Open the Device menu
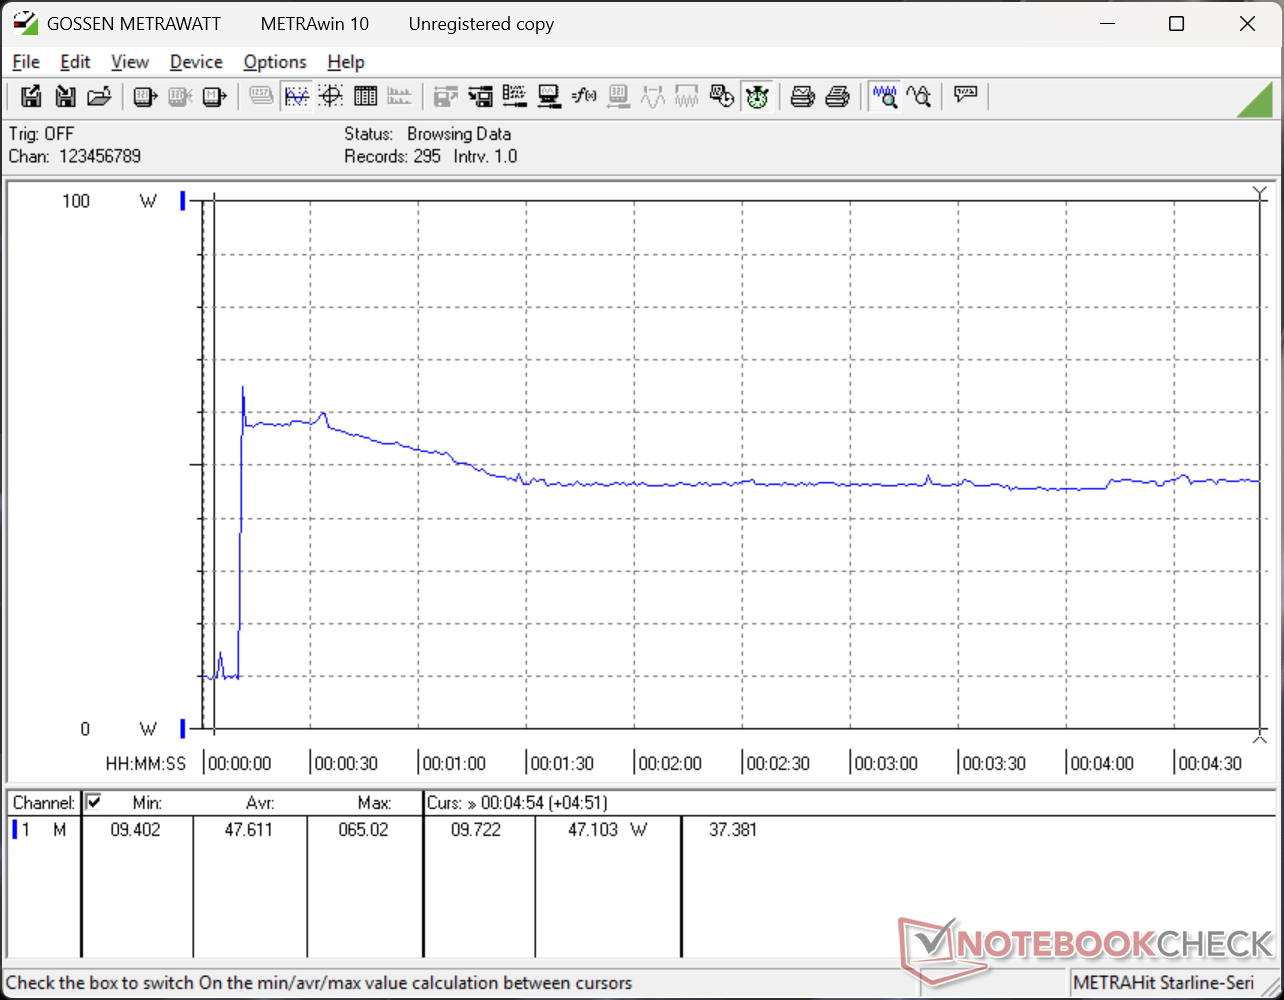This screenshot has height=1000, width=1284. point(196,62)
